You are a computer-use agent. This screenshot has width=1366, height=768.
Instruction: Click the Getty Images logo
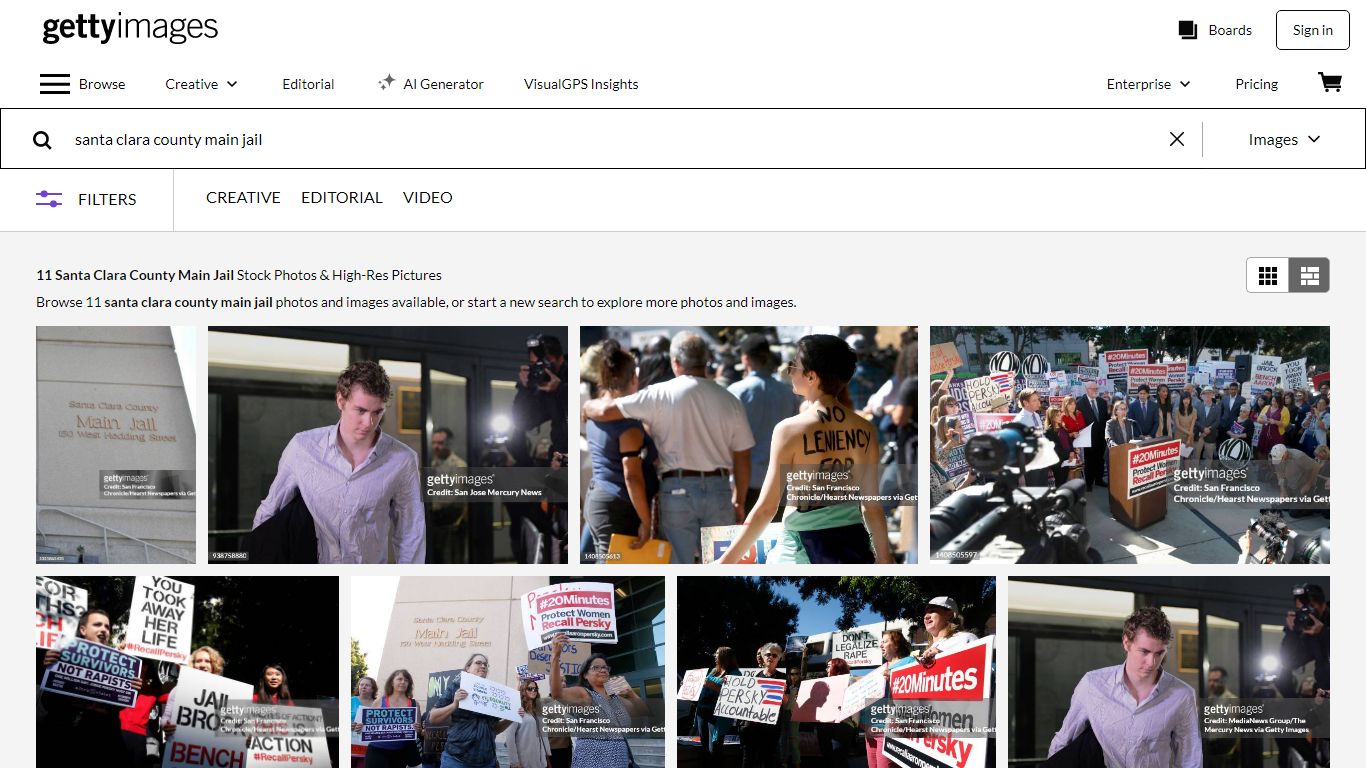(x=130, y=28)
